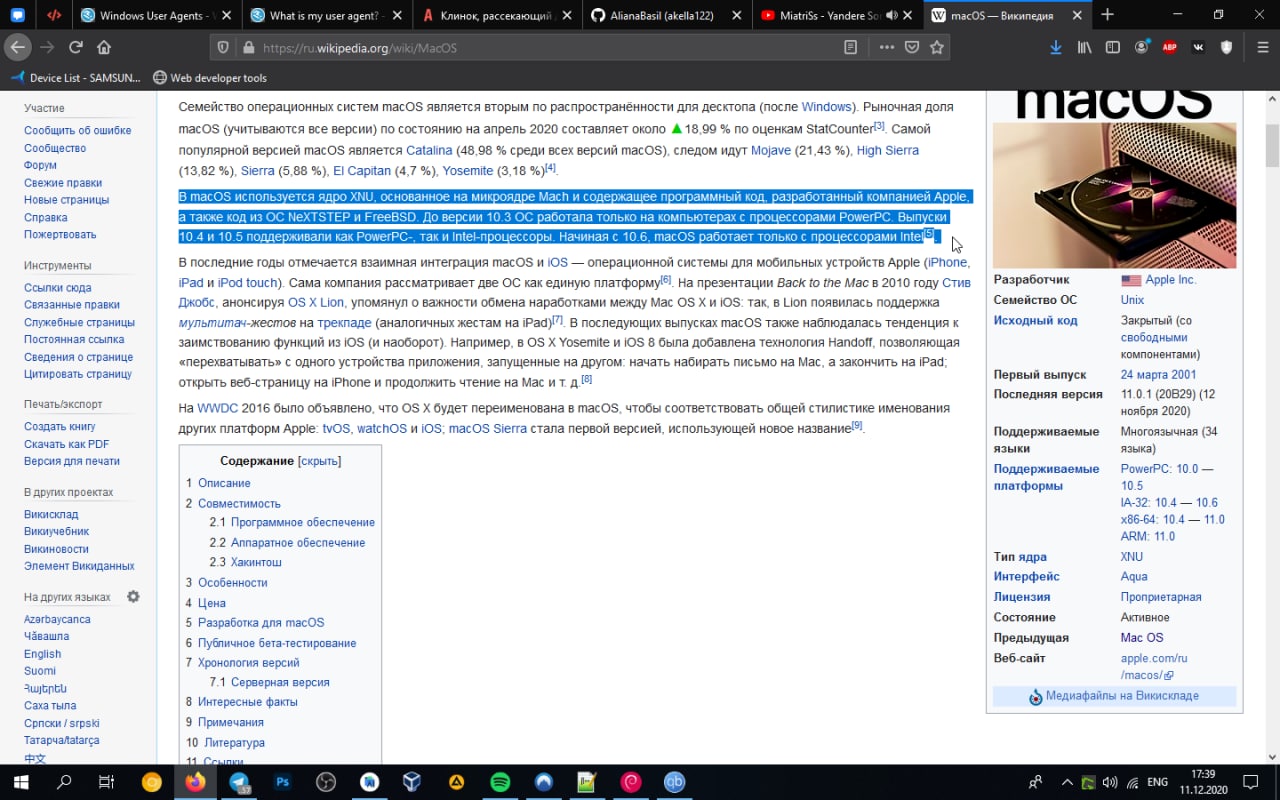Show hidden system tray icons
This screenshot has height=800, width=1280.
tap(1067, 782)
